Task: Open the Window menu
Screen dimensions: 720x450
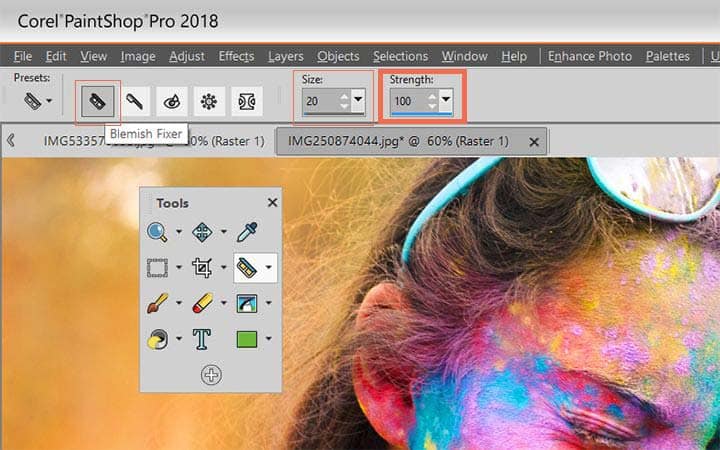Action: click(464, 56)
